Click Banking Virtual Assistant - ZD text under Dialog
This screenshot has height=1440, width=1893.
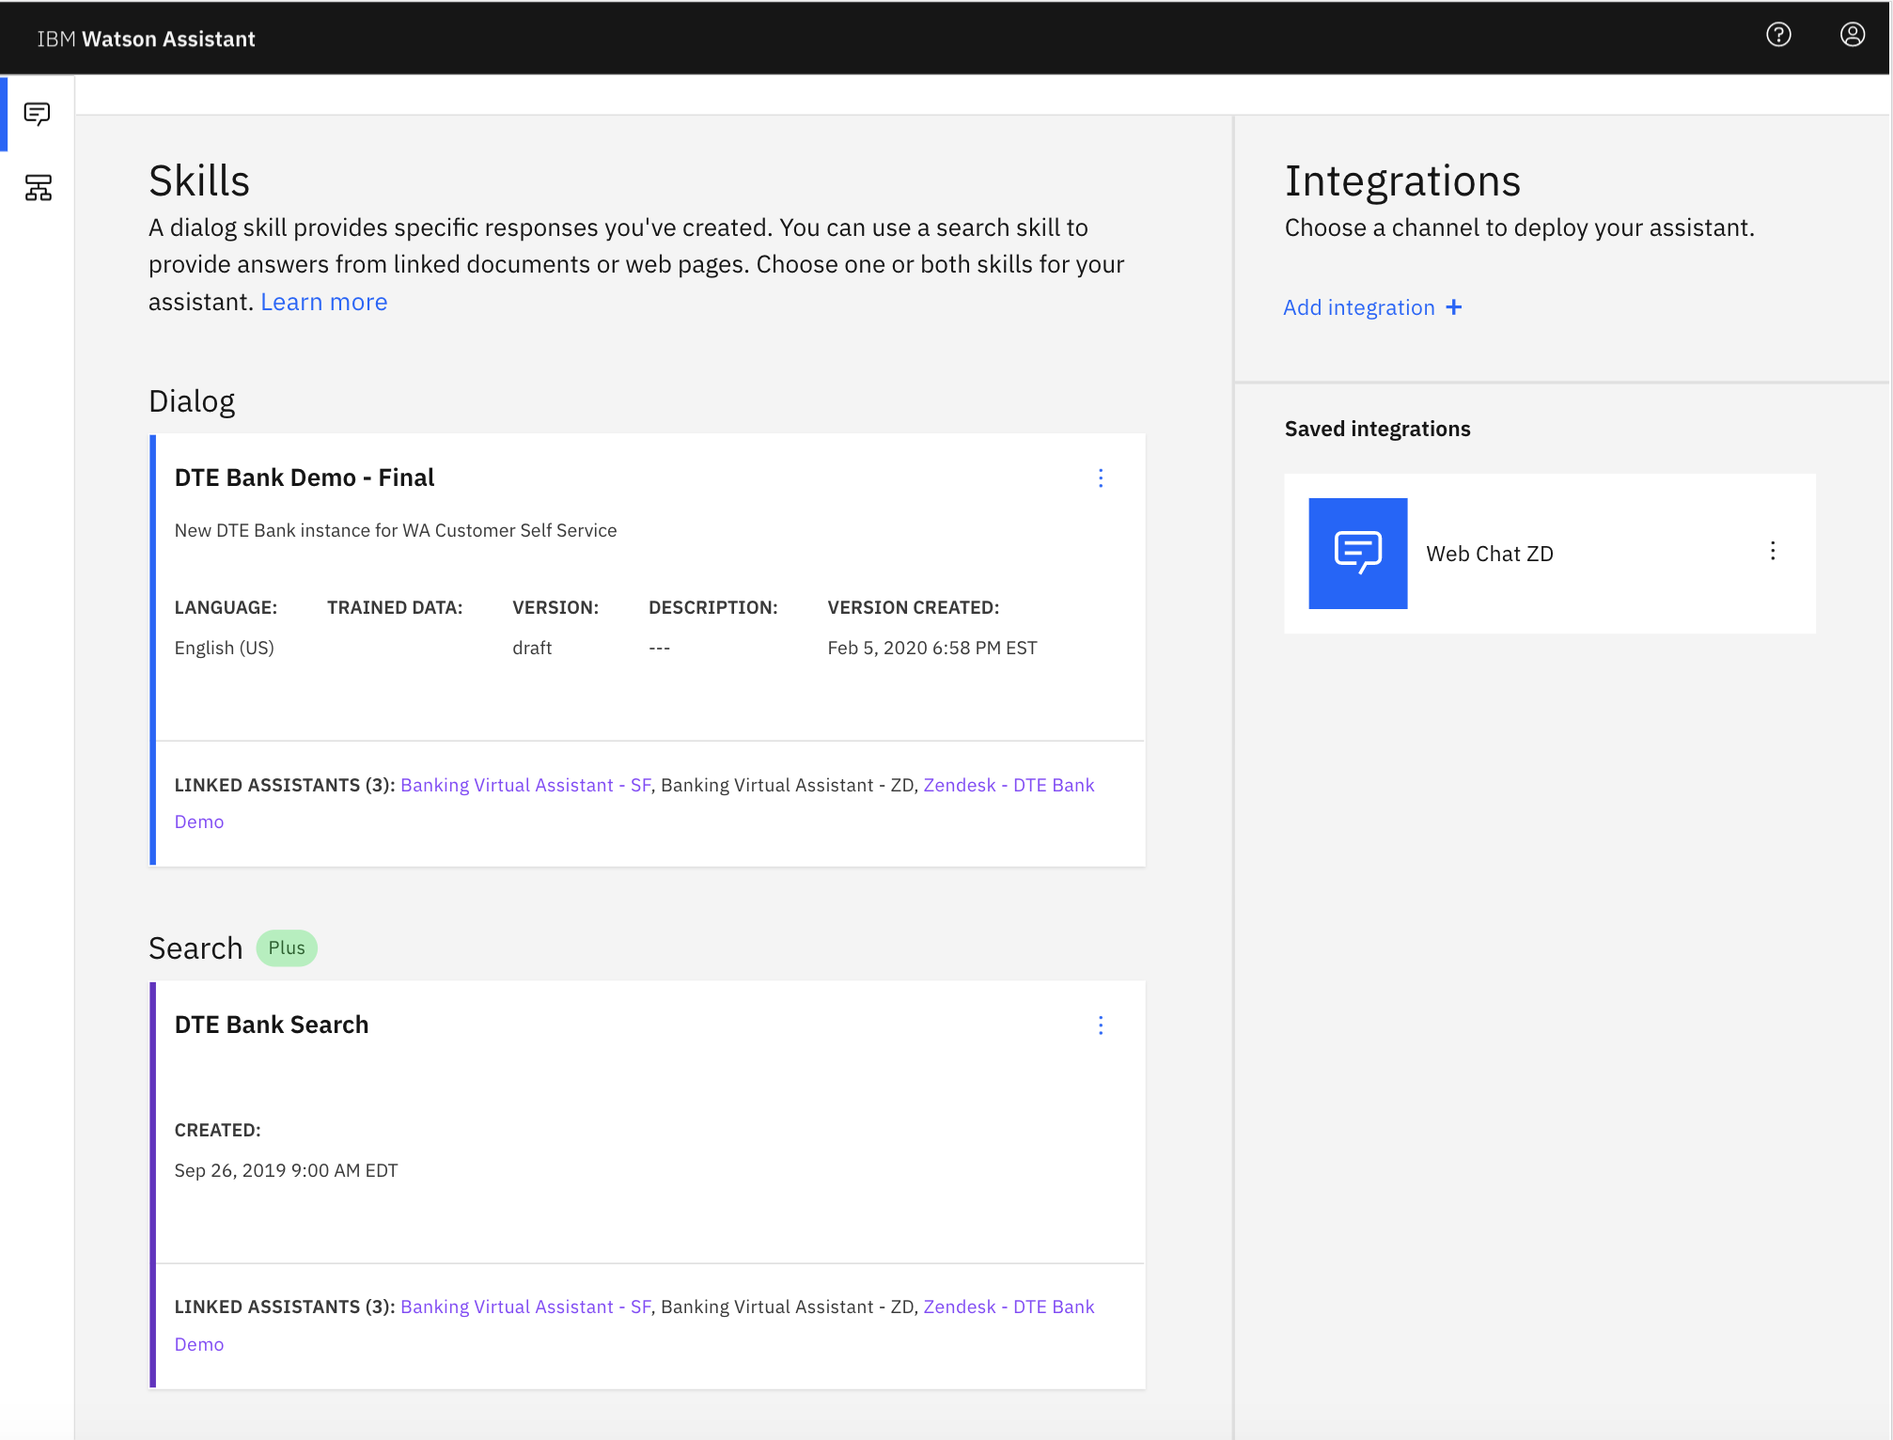click(787, 785)
